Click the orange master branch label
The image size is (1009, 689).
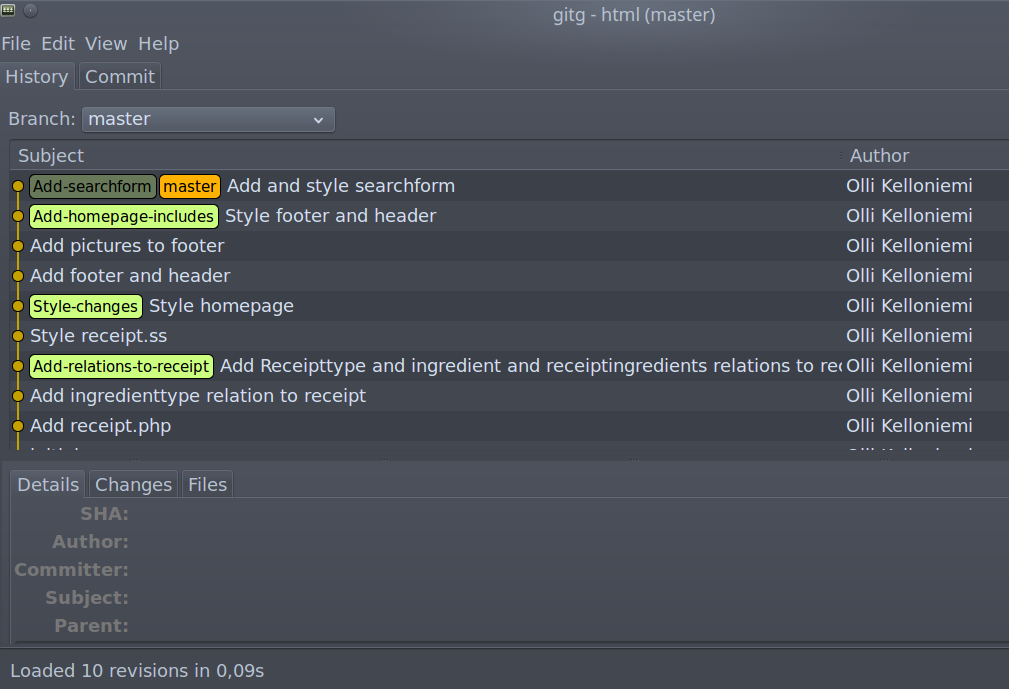click(190, 187)
